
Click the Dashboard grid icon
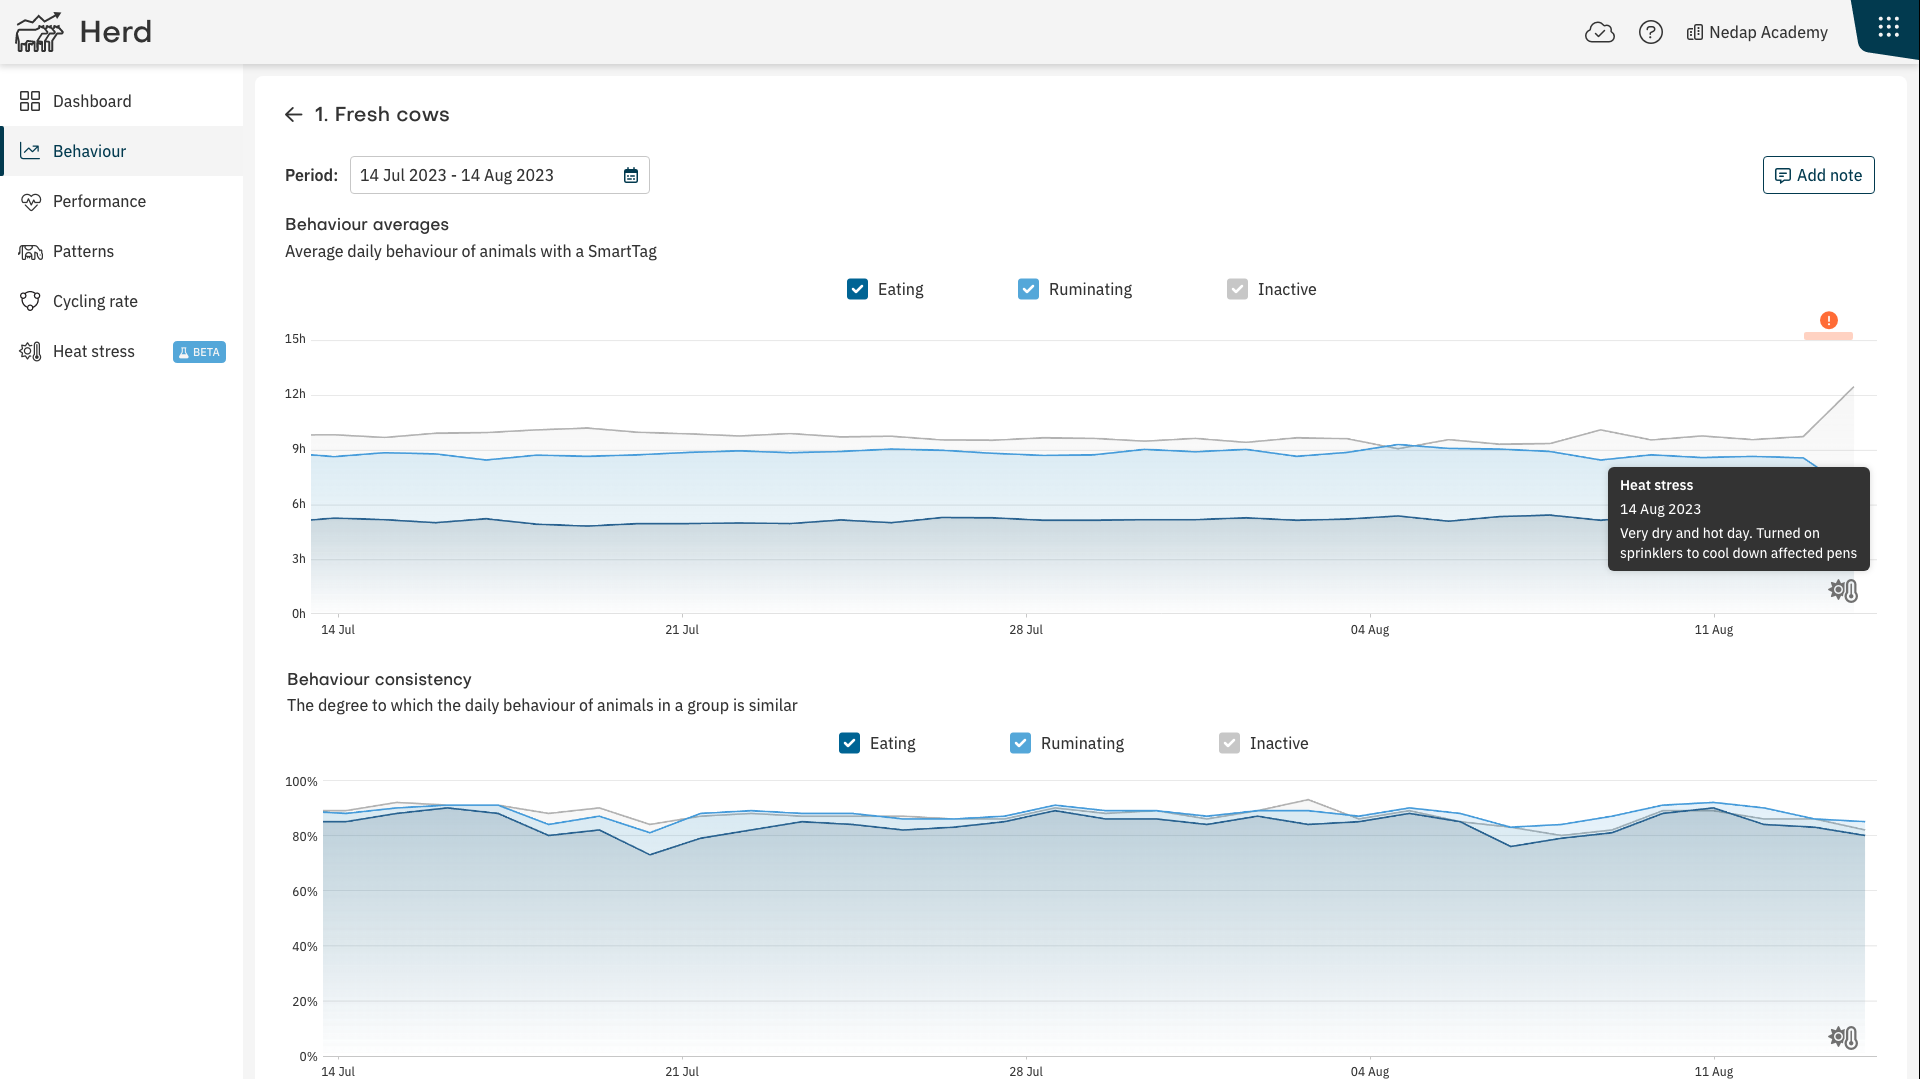(x=30, y=101)
